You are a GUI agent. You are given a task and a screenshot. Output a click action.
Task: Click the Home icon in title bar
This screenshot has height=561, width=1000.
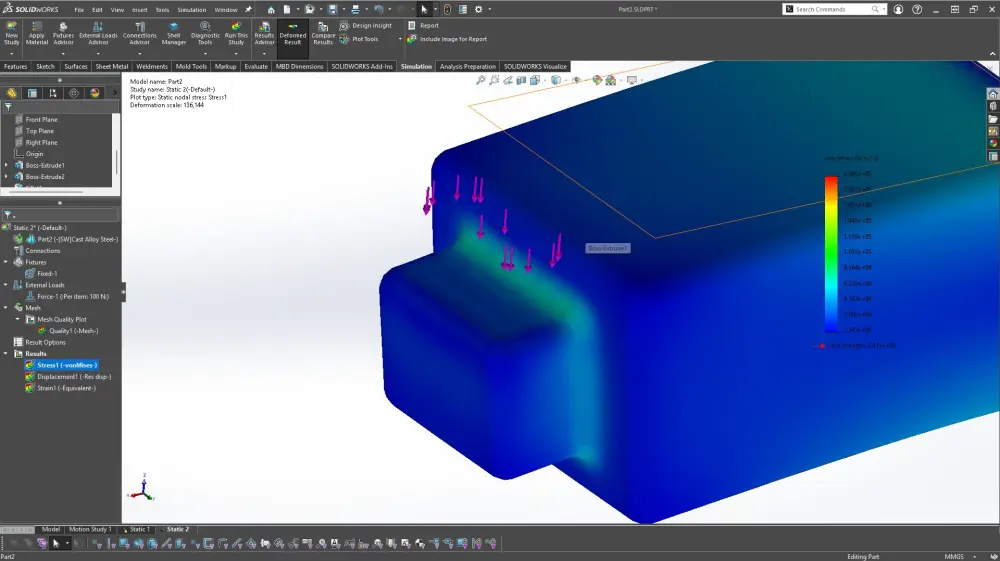[x=271, y=10]
